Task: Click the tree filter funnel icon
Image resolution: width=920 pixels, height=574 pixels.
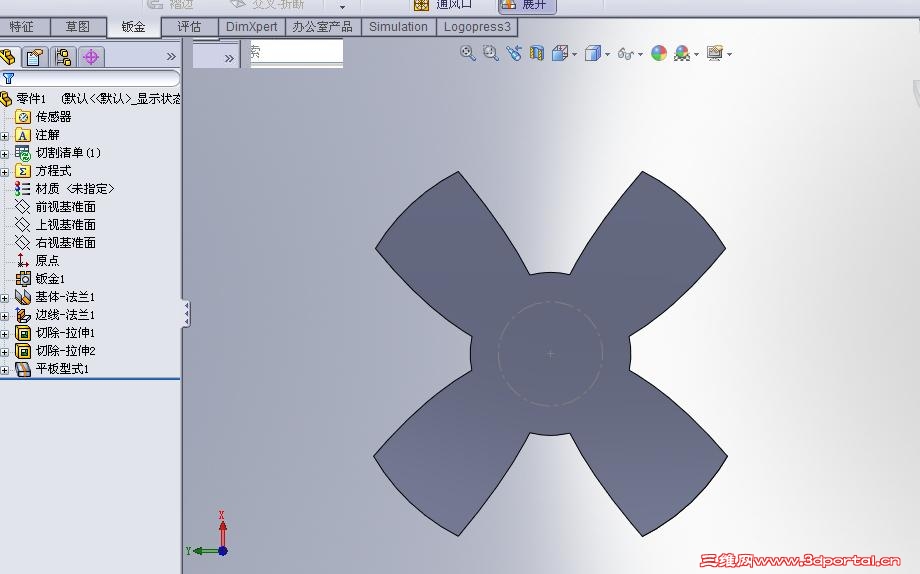Action: pyautogui.click(x=8, y=78)
